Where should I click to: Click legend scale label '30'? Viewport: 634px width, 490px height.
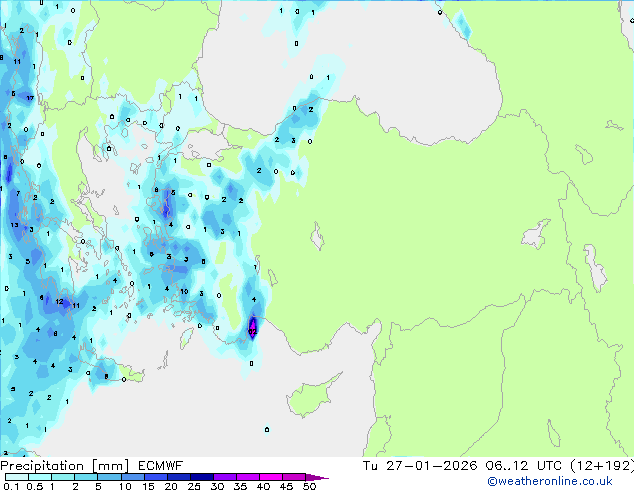pyautogui.click(x=217, y=486)
